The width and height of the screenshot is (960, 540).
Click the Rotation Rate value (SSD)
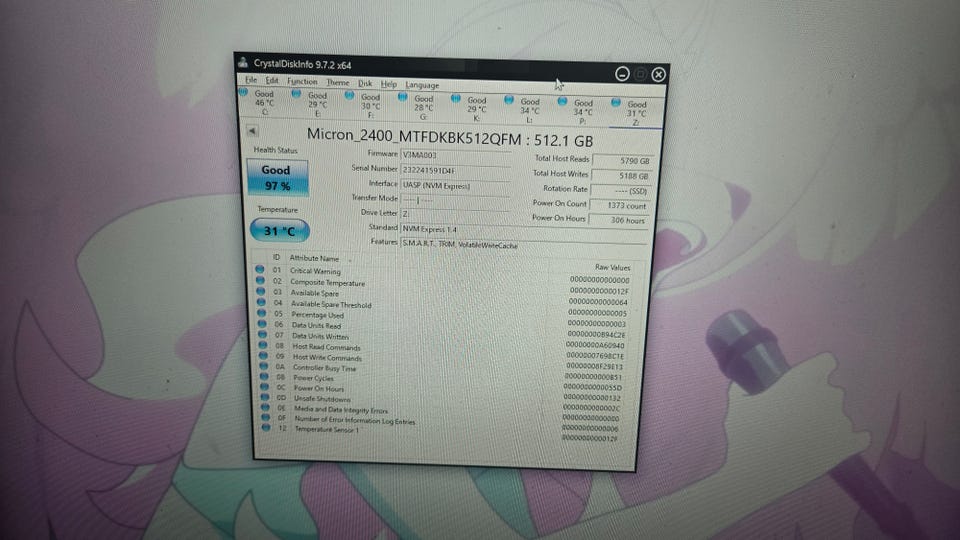click(x=620, y=190)
